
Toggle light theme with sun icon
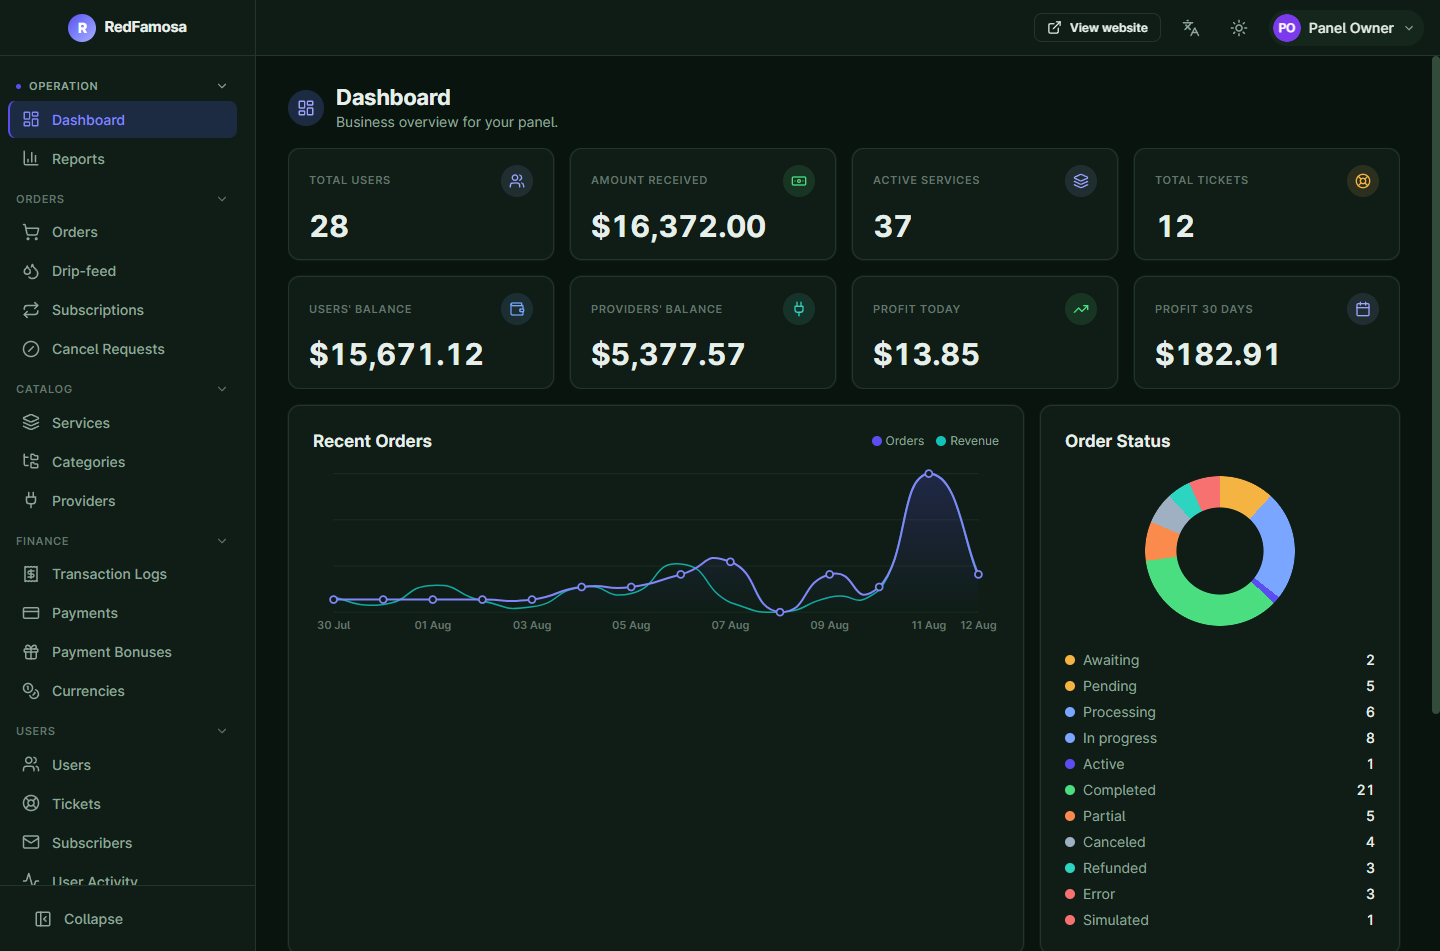point(1239,28)
